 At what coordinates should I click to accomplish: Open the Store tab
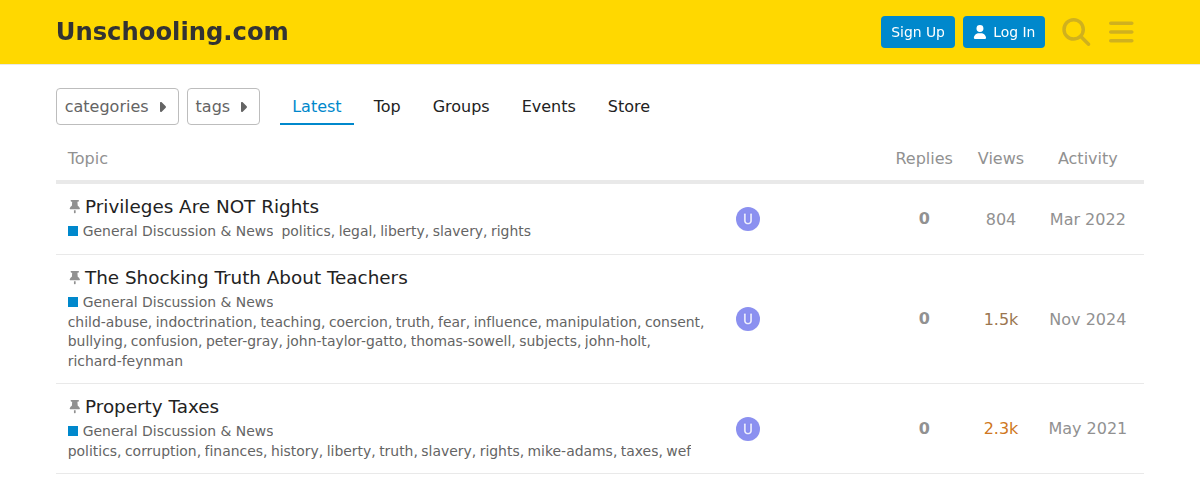pos(629,107)
